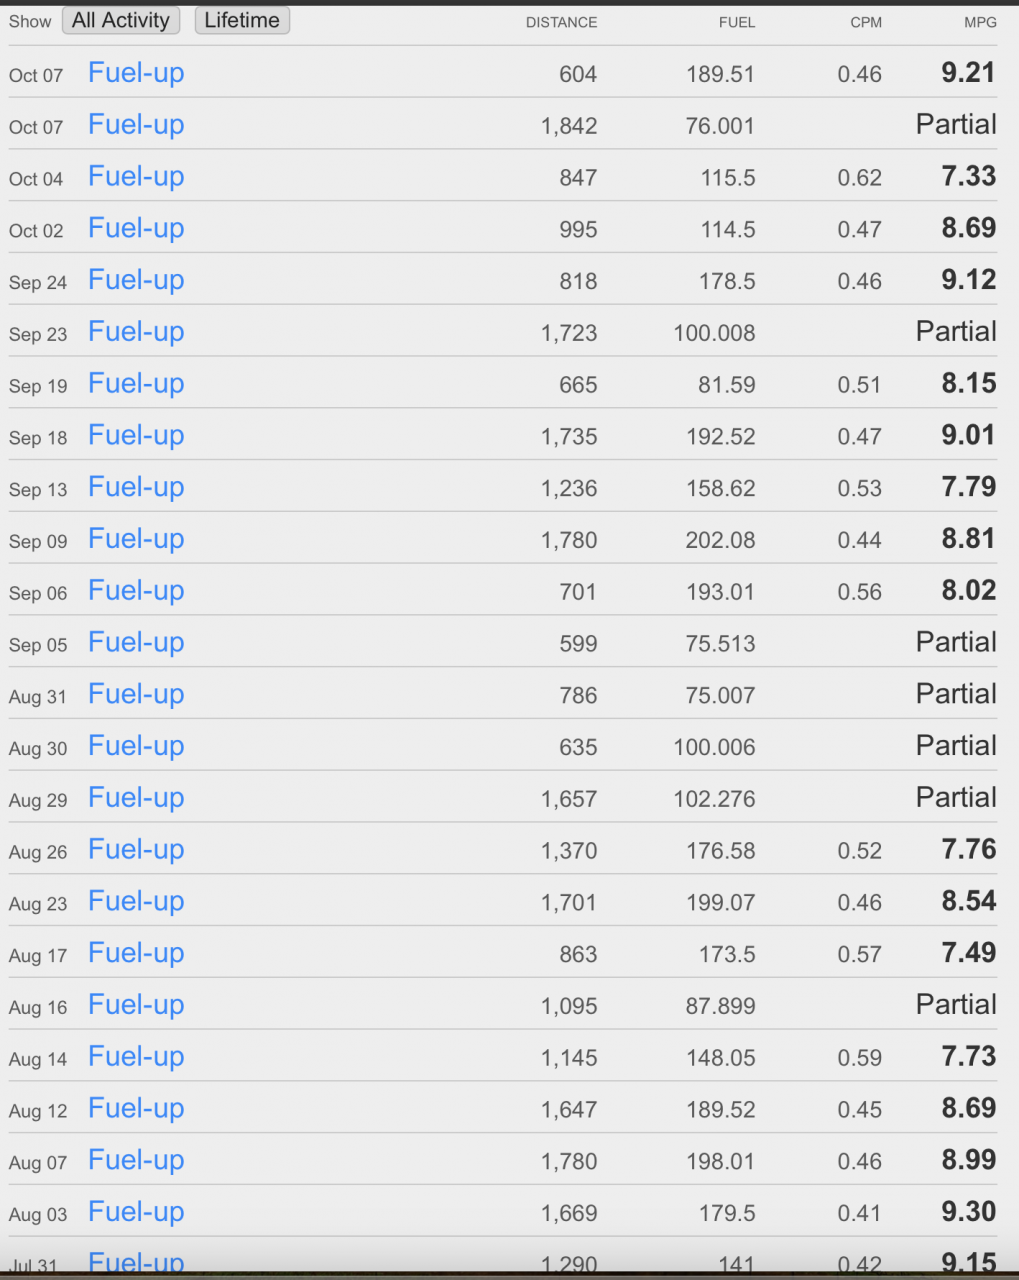The image size is (1019, 1280).
Task: Open the Sep 13 Fuel-up entry
Action: click(x=136, y=488)
